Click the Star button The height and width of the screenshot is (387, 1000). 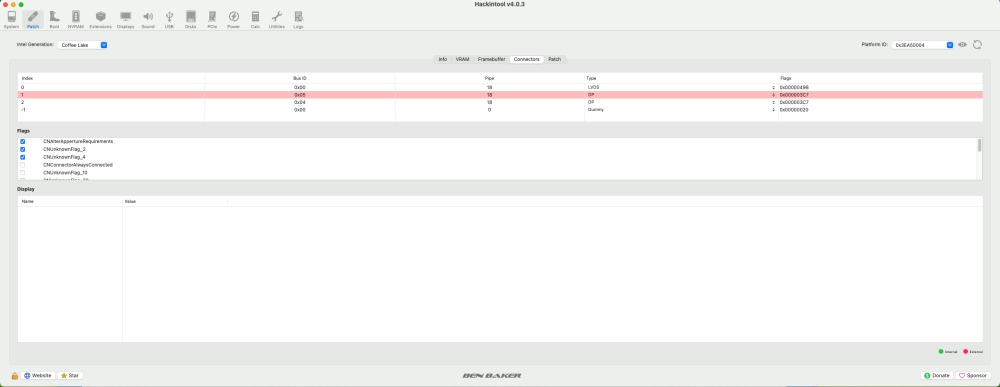coord(70,376)
